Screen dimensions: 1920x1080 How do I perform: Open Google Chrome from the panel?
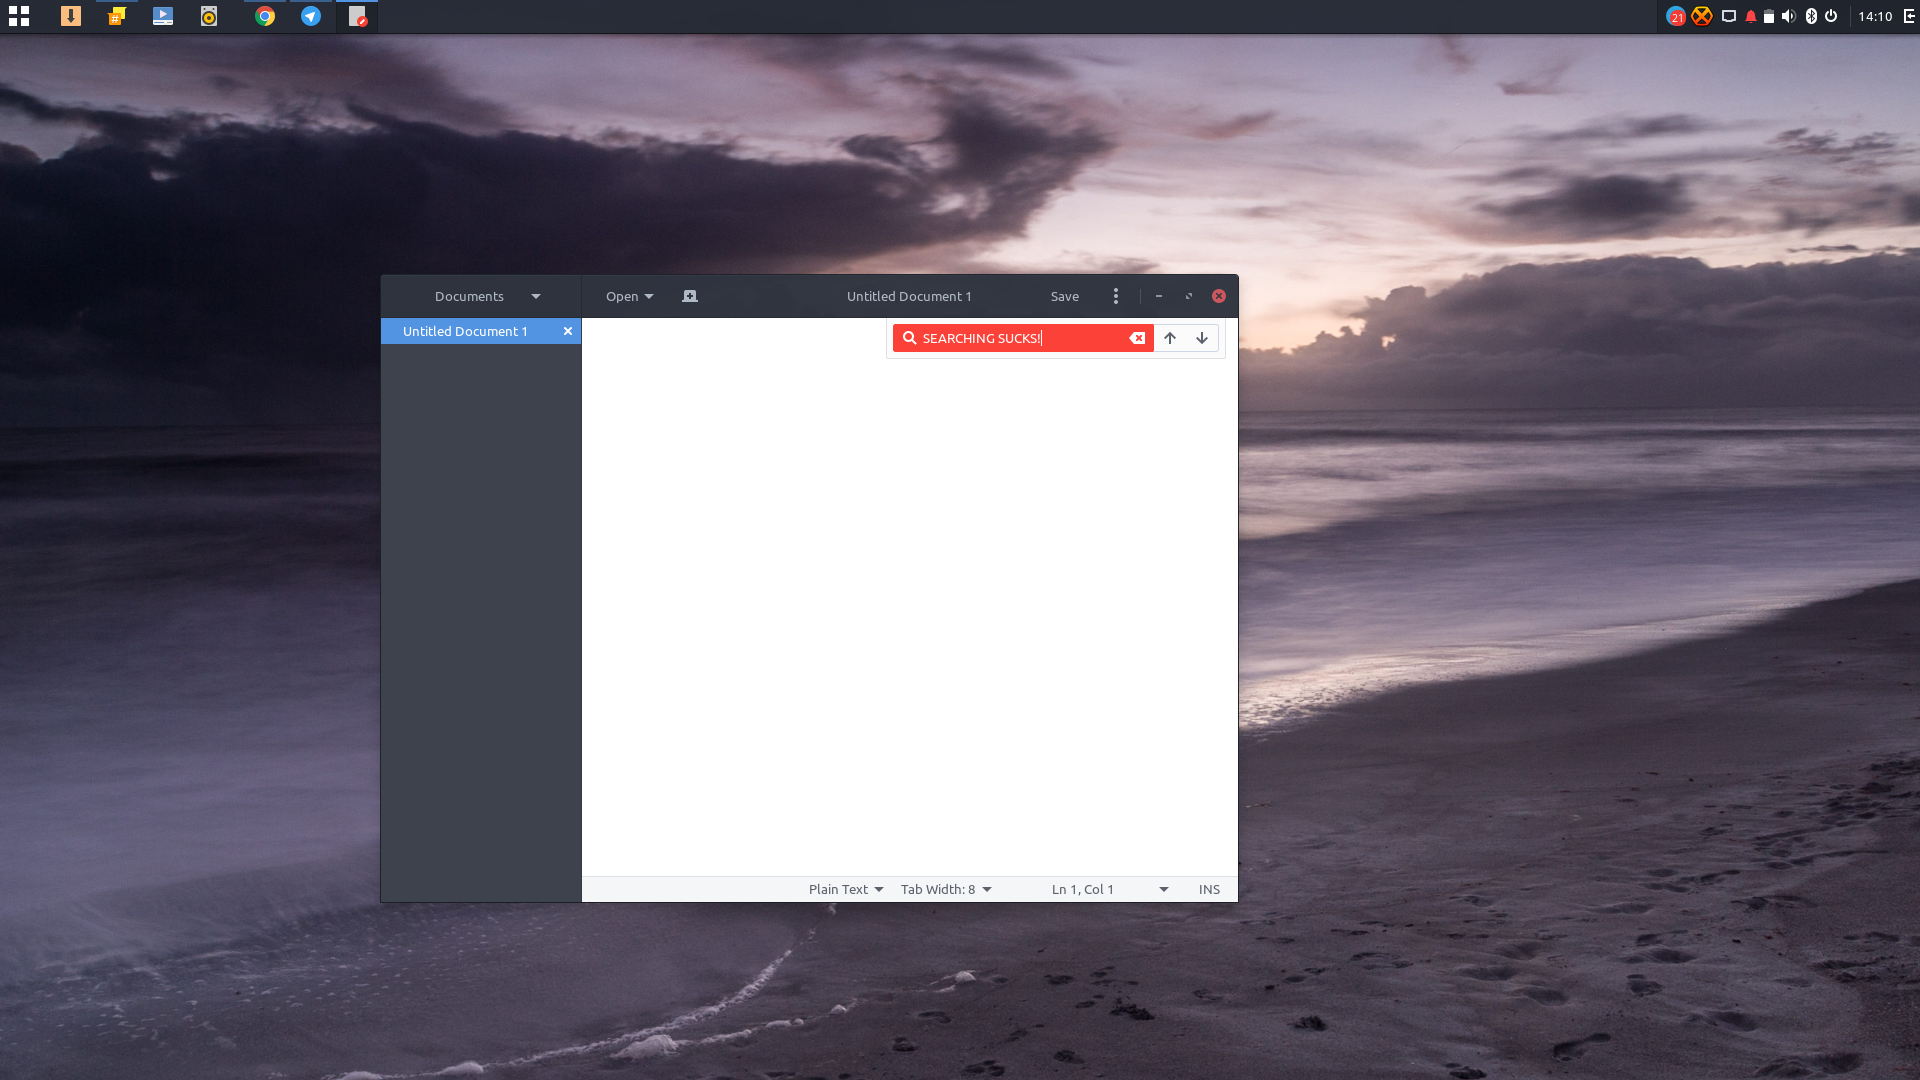click(x=265, y=16)
